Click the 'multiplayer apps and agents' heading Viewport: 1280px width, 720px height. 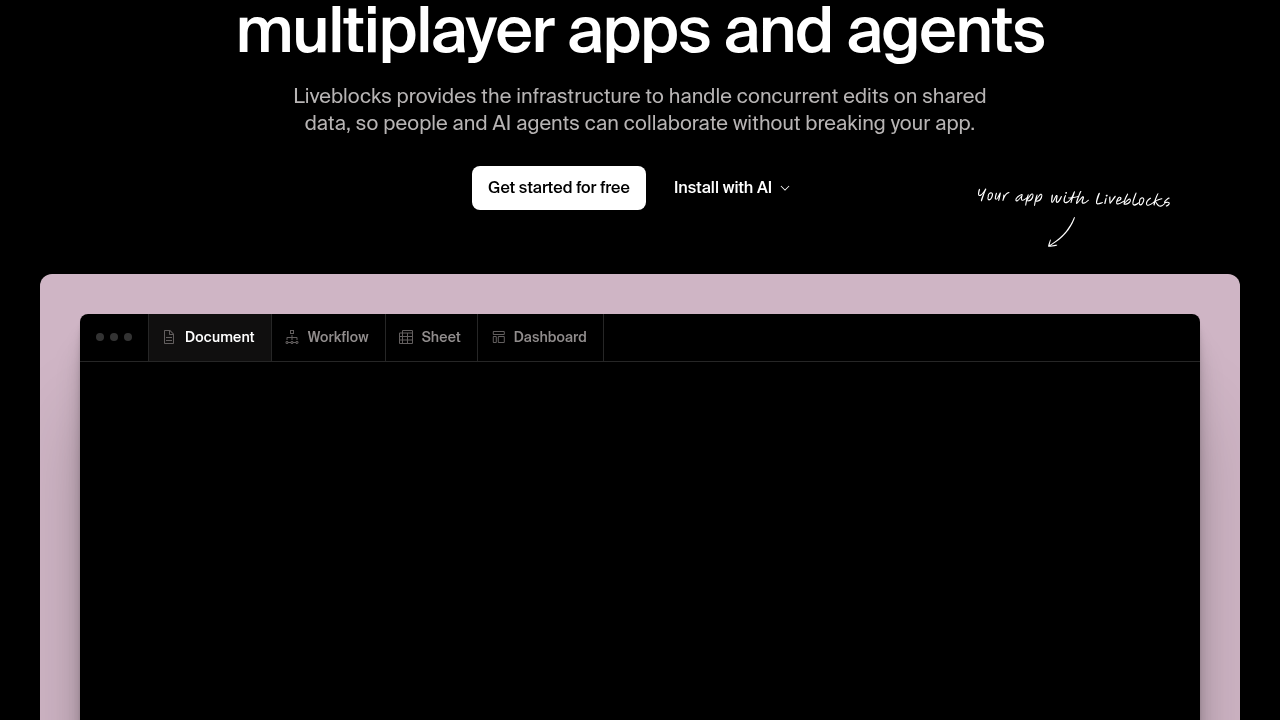pyautogui.click(x=640, y=30)
